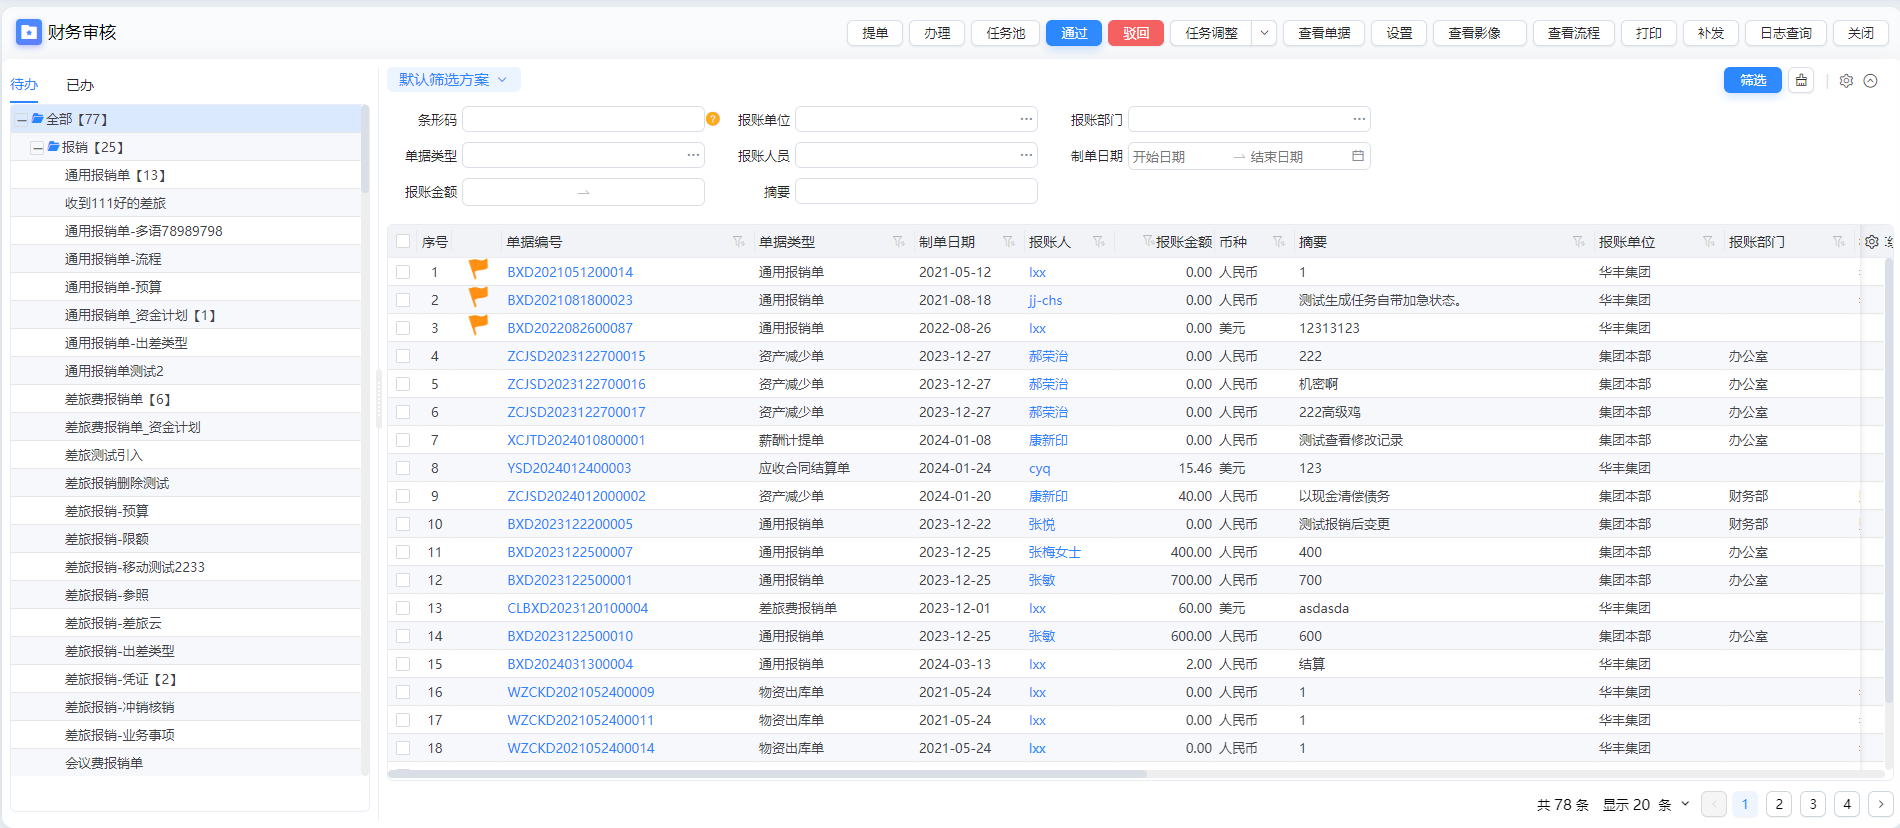The image size is (1900, 828).
Task: Open the 默认筛选方案 dropdown
Action: (454, 80)
